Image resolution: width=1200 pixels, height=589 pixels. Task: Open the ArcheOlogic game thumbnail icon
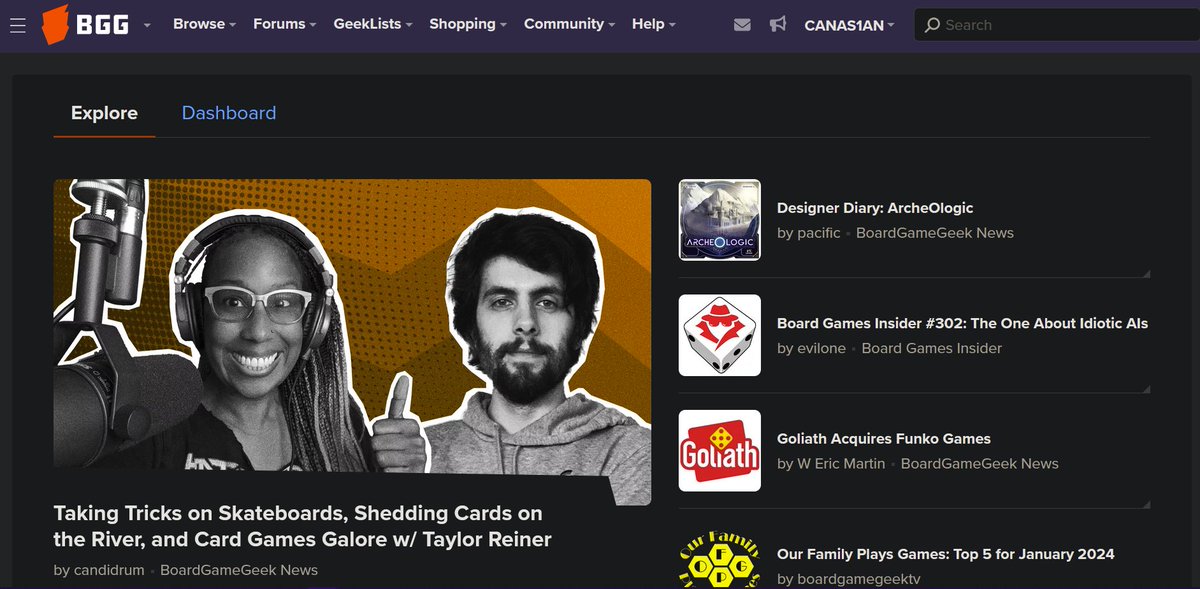(x=719, y=219)
